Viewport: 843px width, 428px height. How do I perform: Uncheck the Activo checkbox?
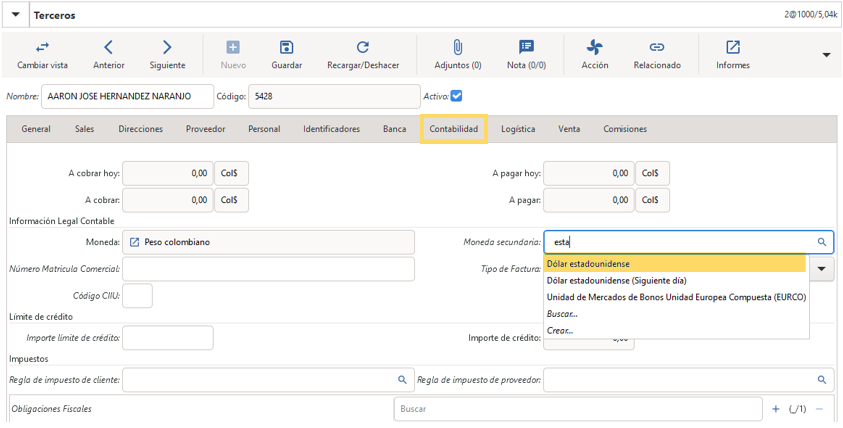(x=457, y=96)
